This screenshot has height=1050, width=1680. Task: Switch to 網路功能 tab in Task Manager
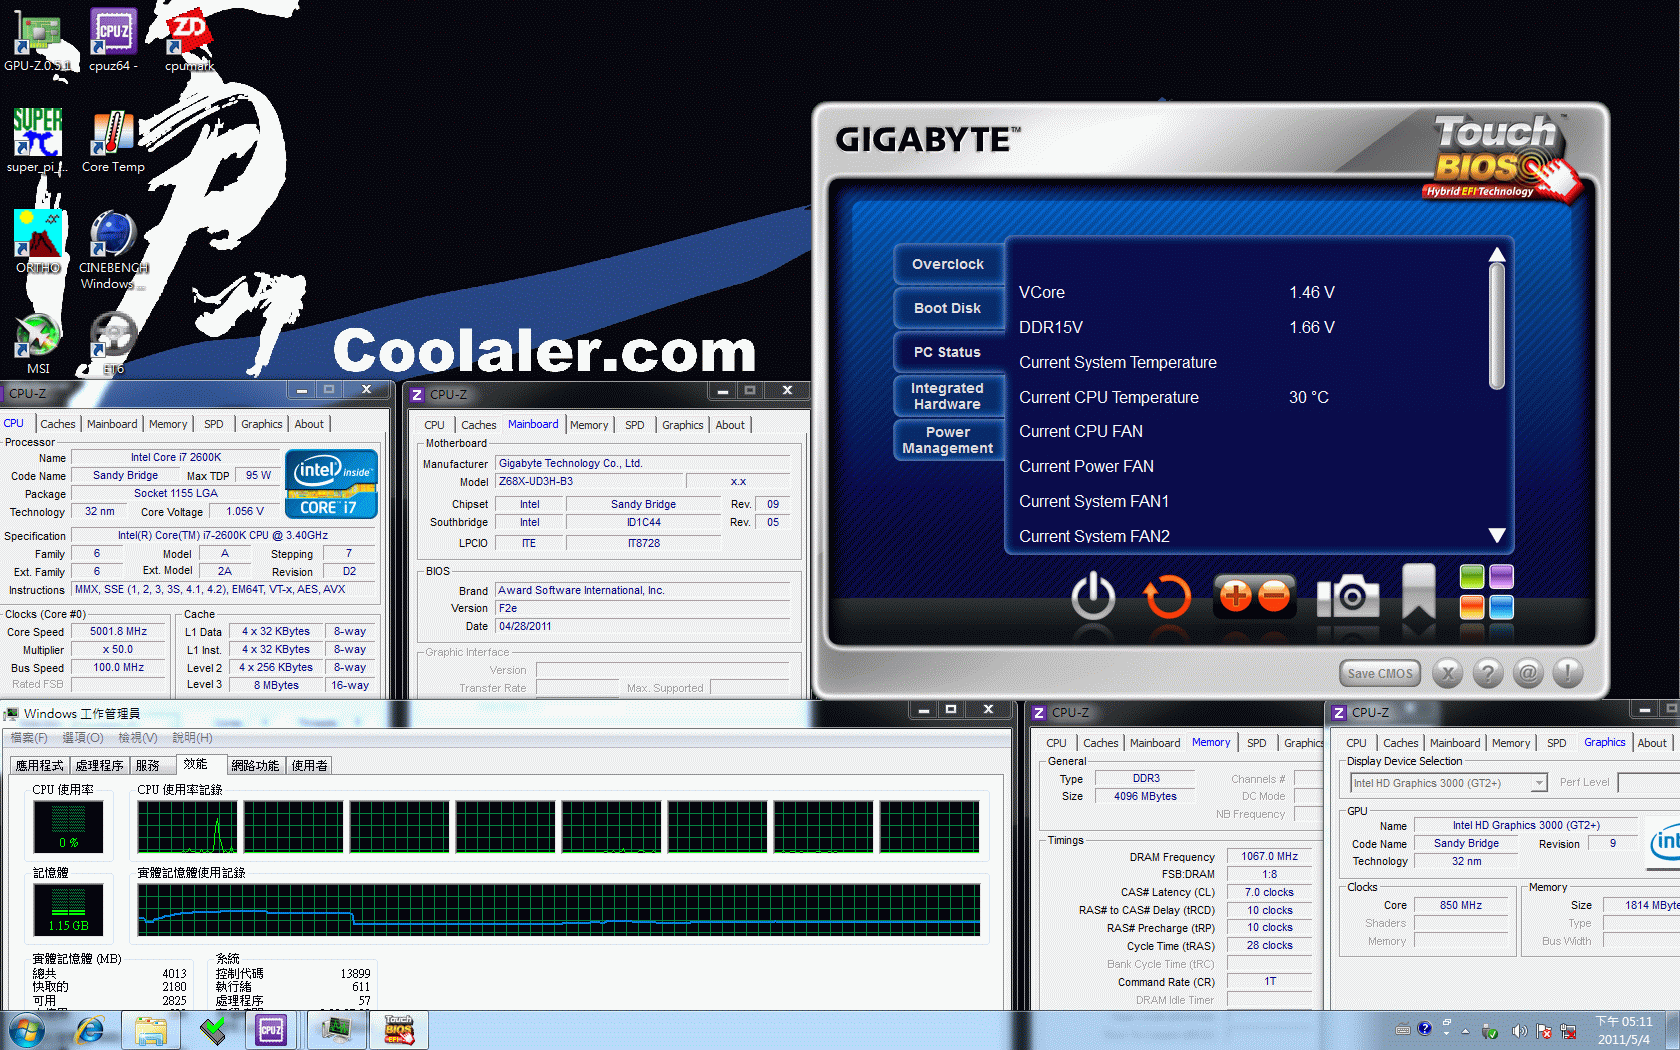[x=255, y=766]
